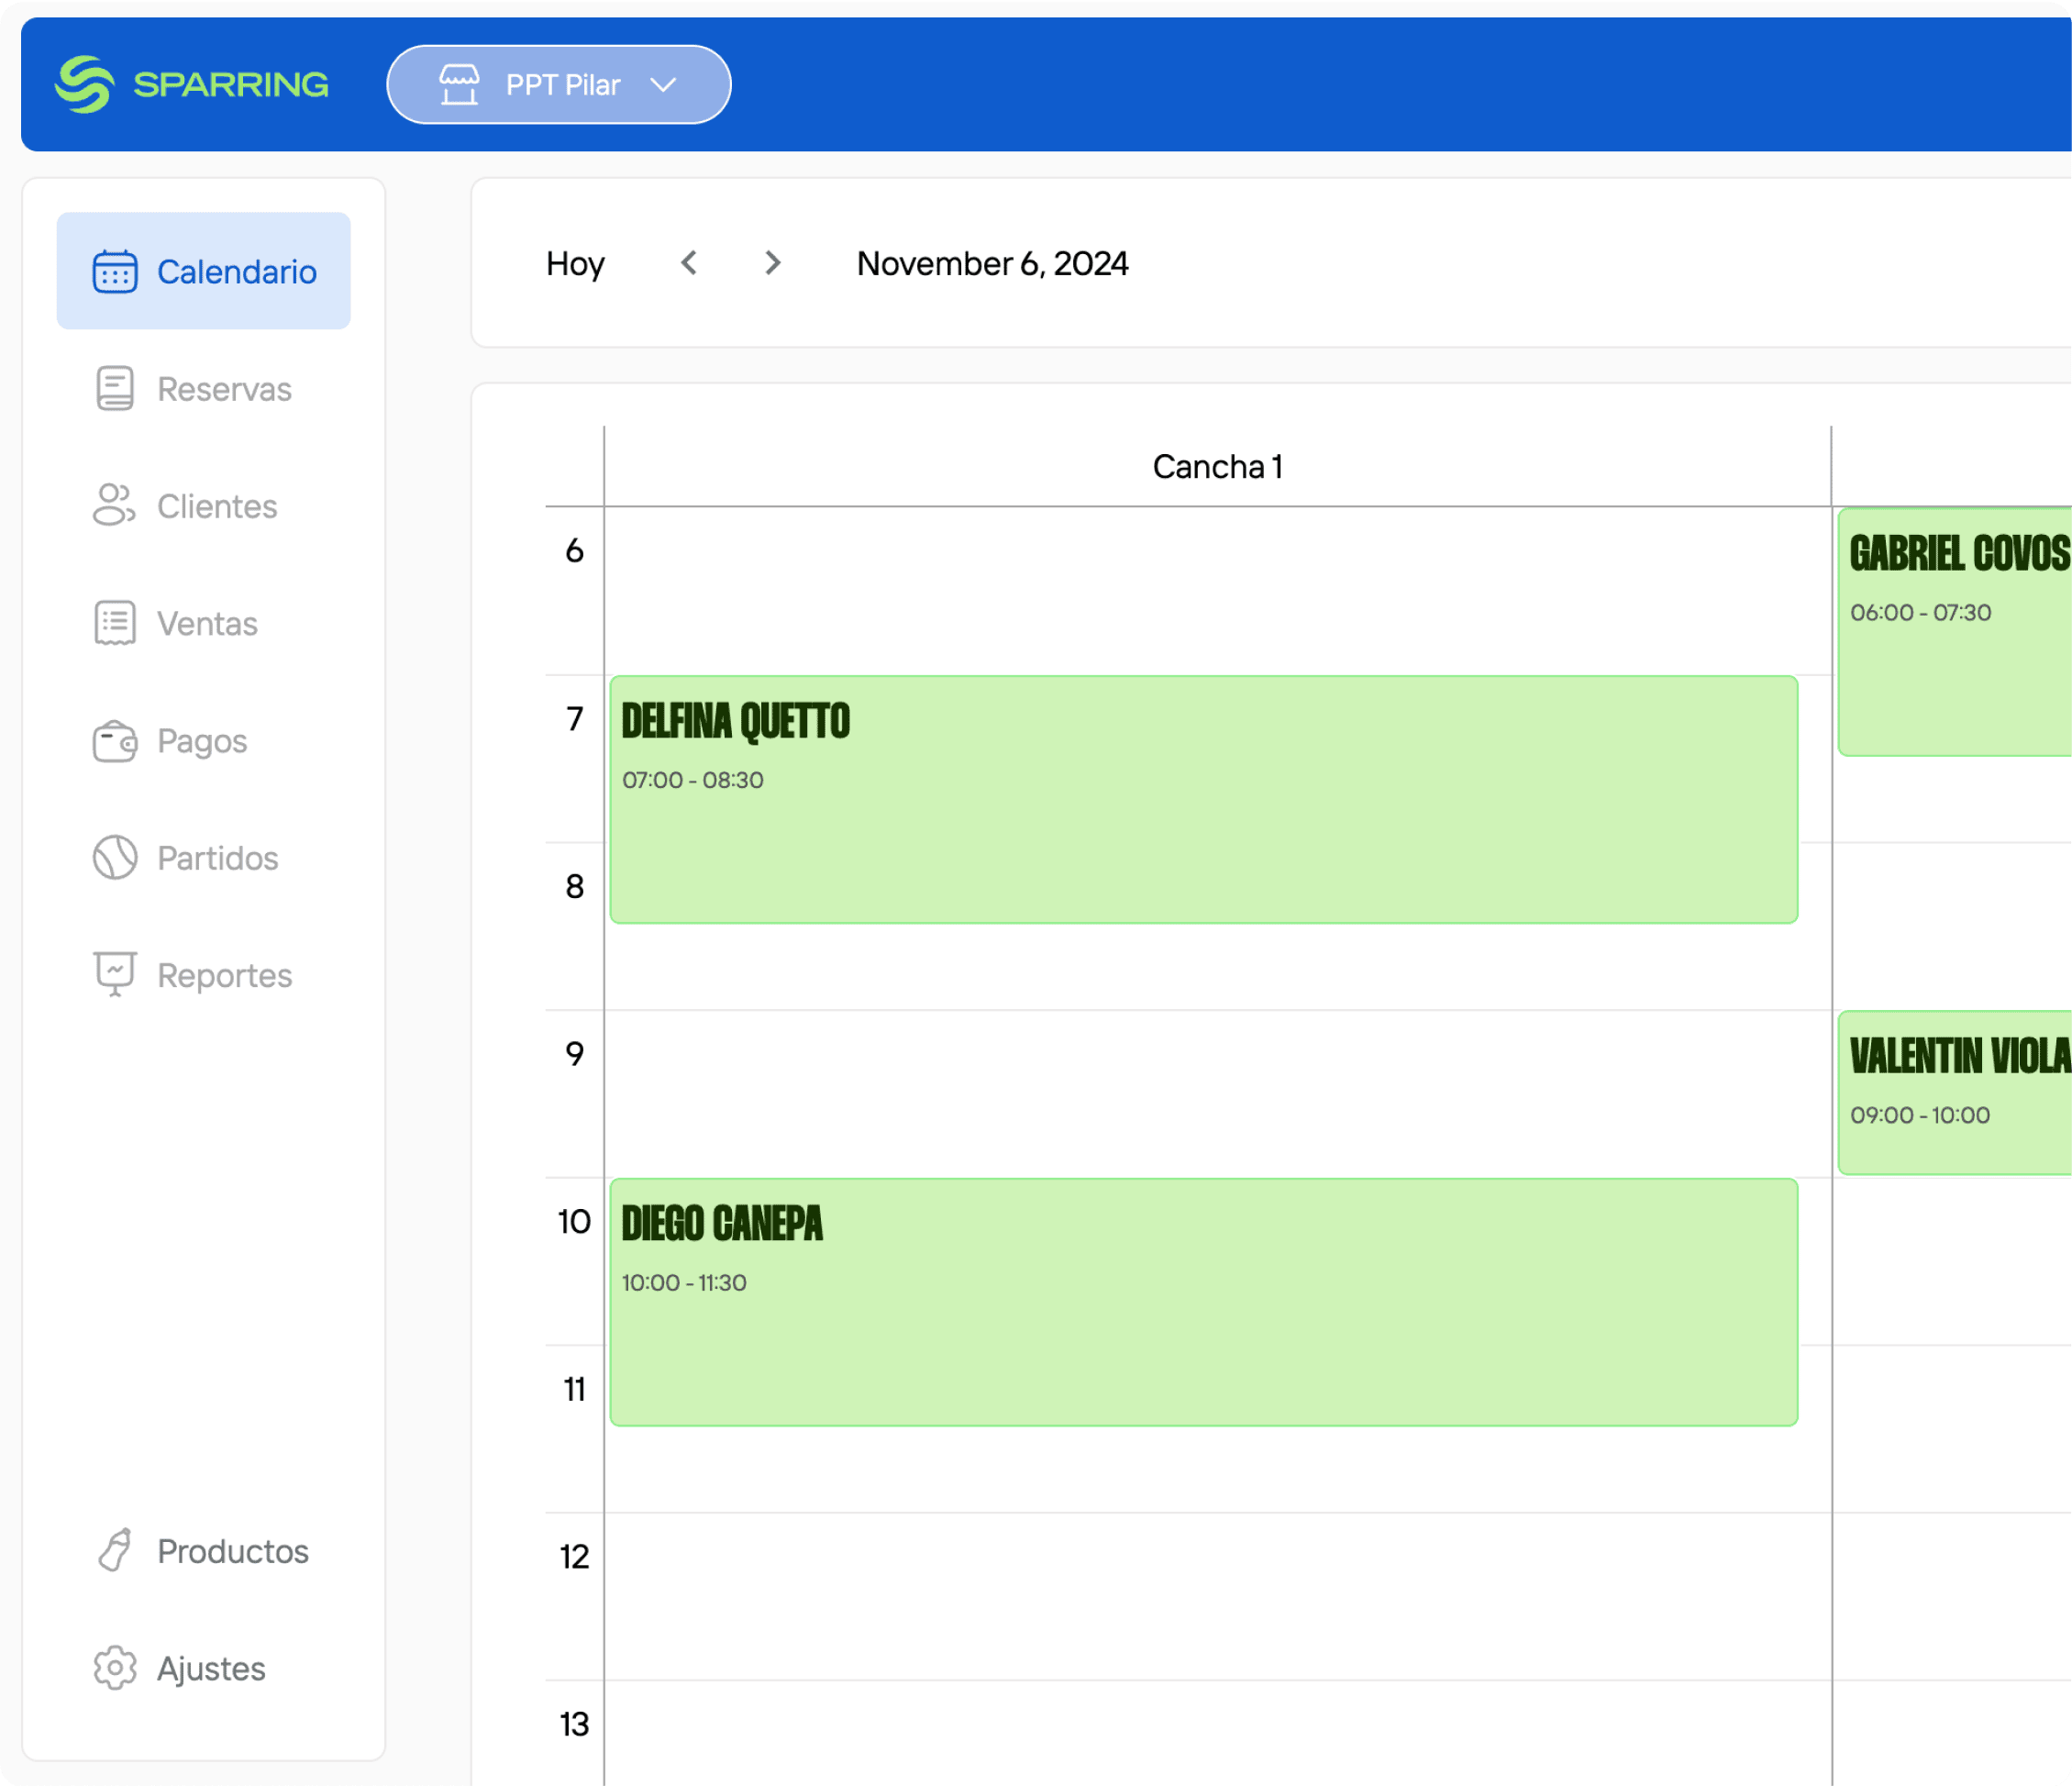The height and width of the screenshot is (1786, 2072).
Task: Expand the venue selector chevron arrow
Action: click(x=663, y=85)
